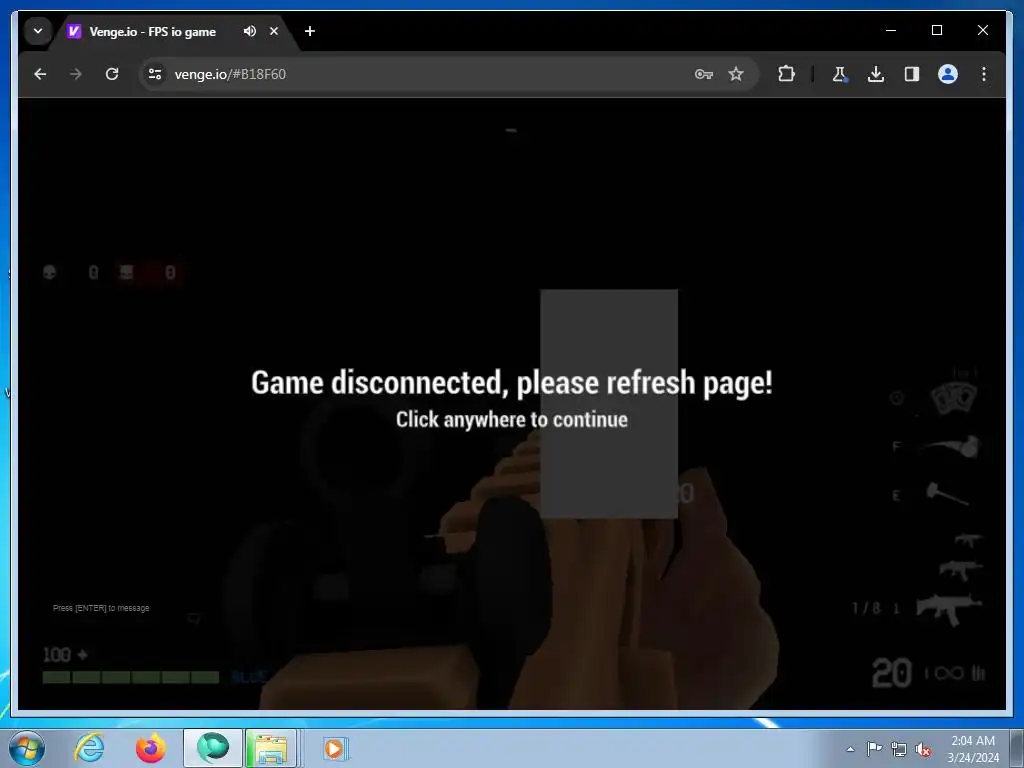This screenshot has width=1024, height=768.
Task: Maximize the browser window
Action: pos(936,30)
